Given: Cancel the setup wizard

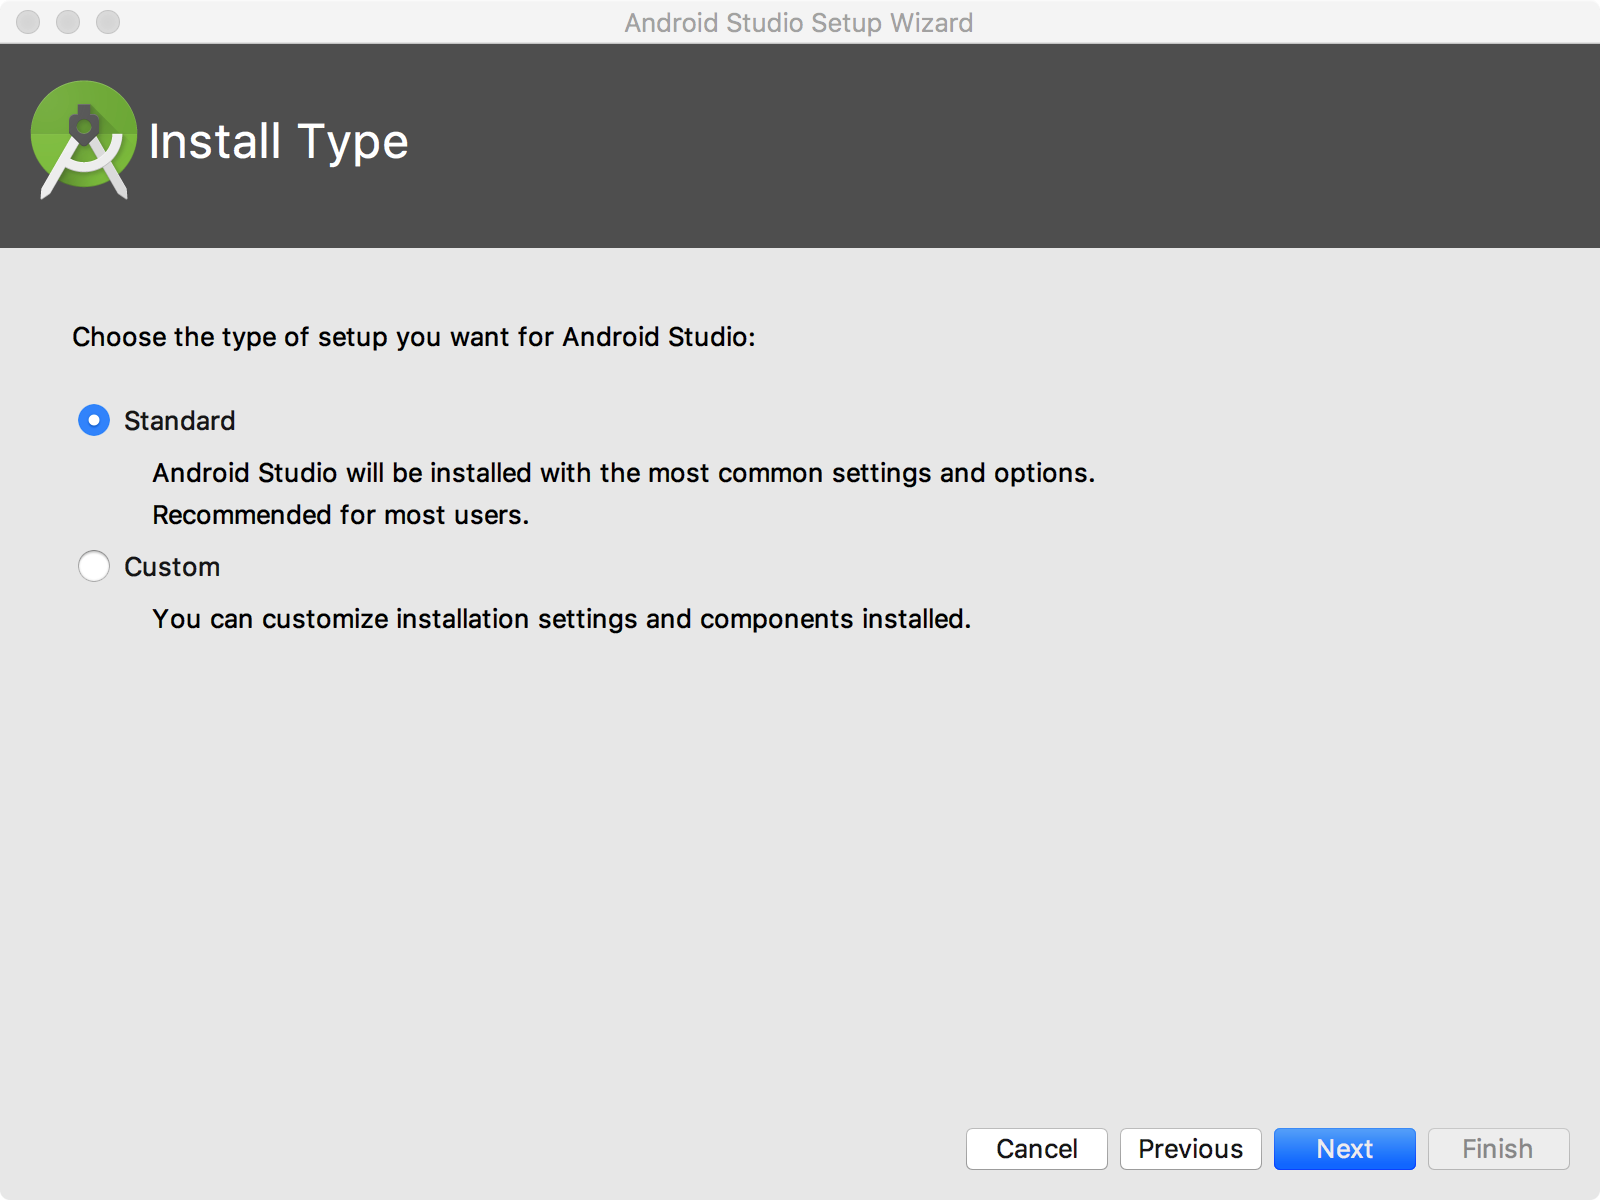Looking at the screenshot, I should click(1036, 1149).
